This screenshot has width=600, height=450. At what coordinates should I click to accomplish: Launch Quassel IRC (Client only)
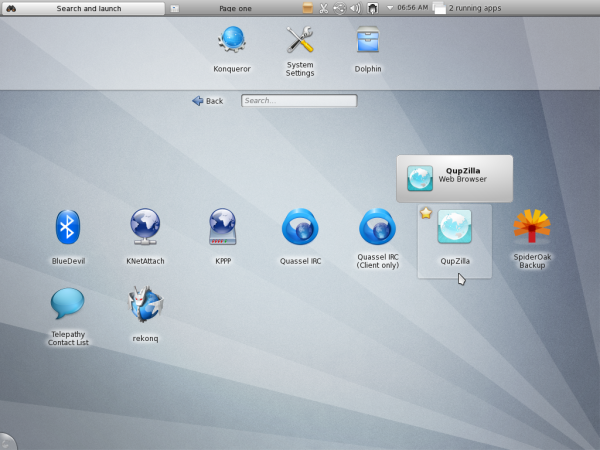378,239
